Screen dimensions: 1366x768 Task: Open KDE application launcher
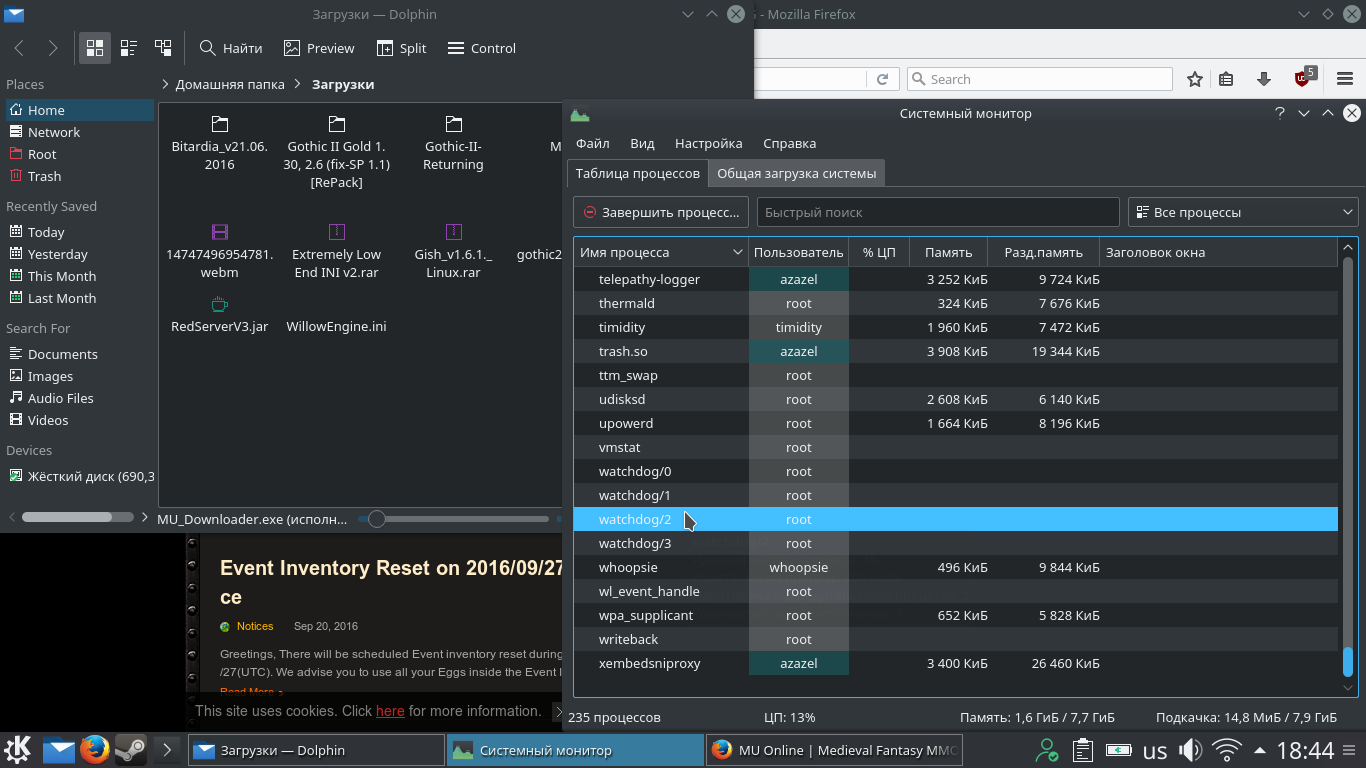18,749
